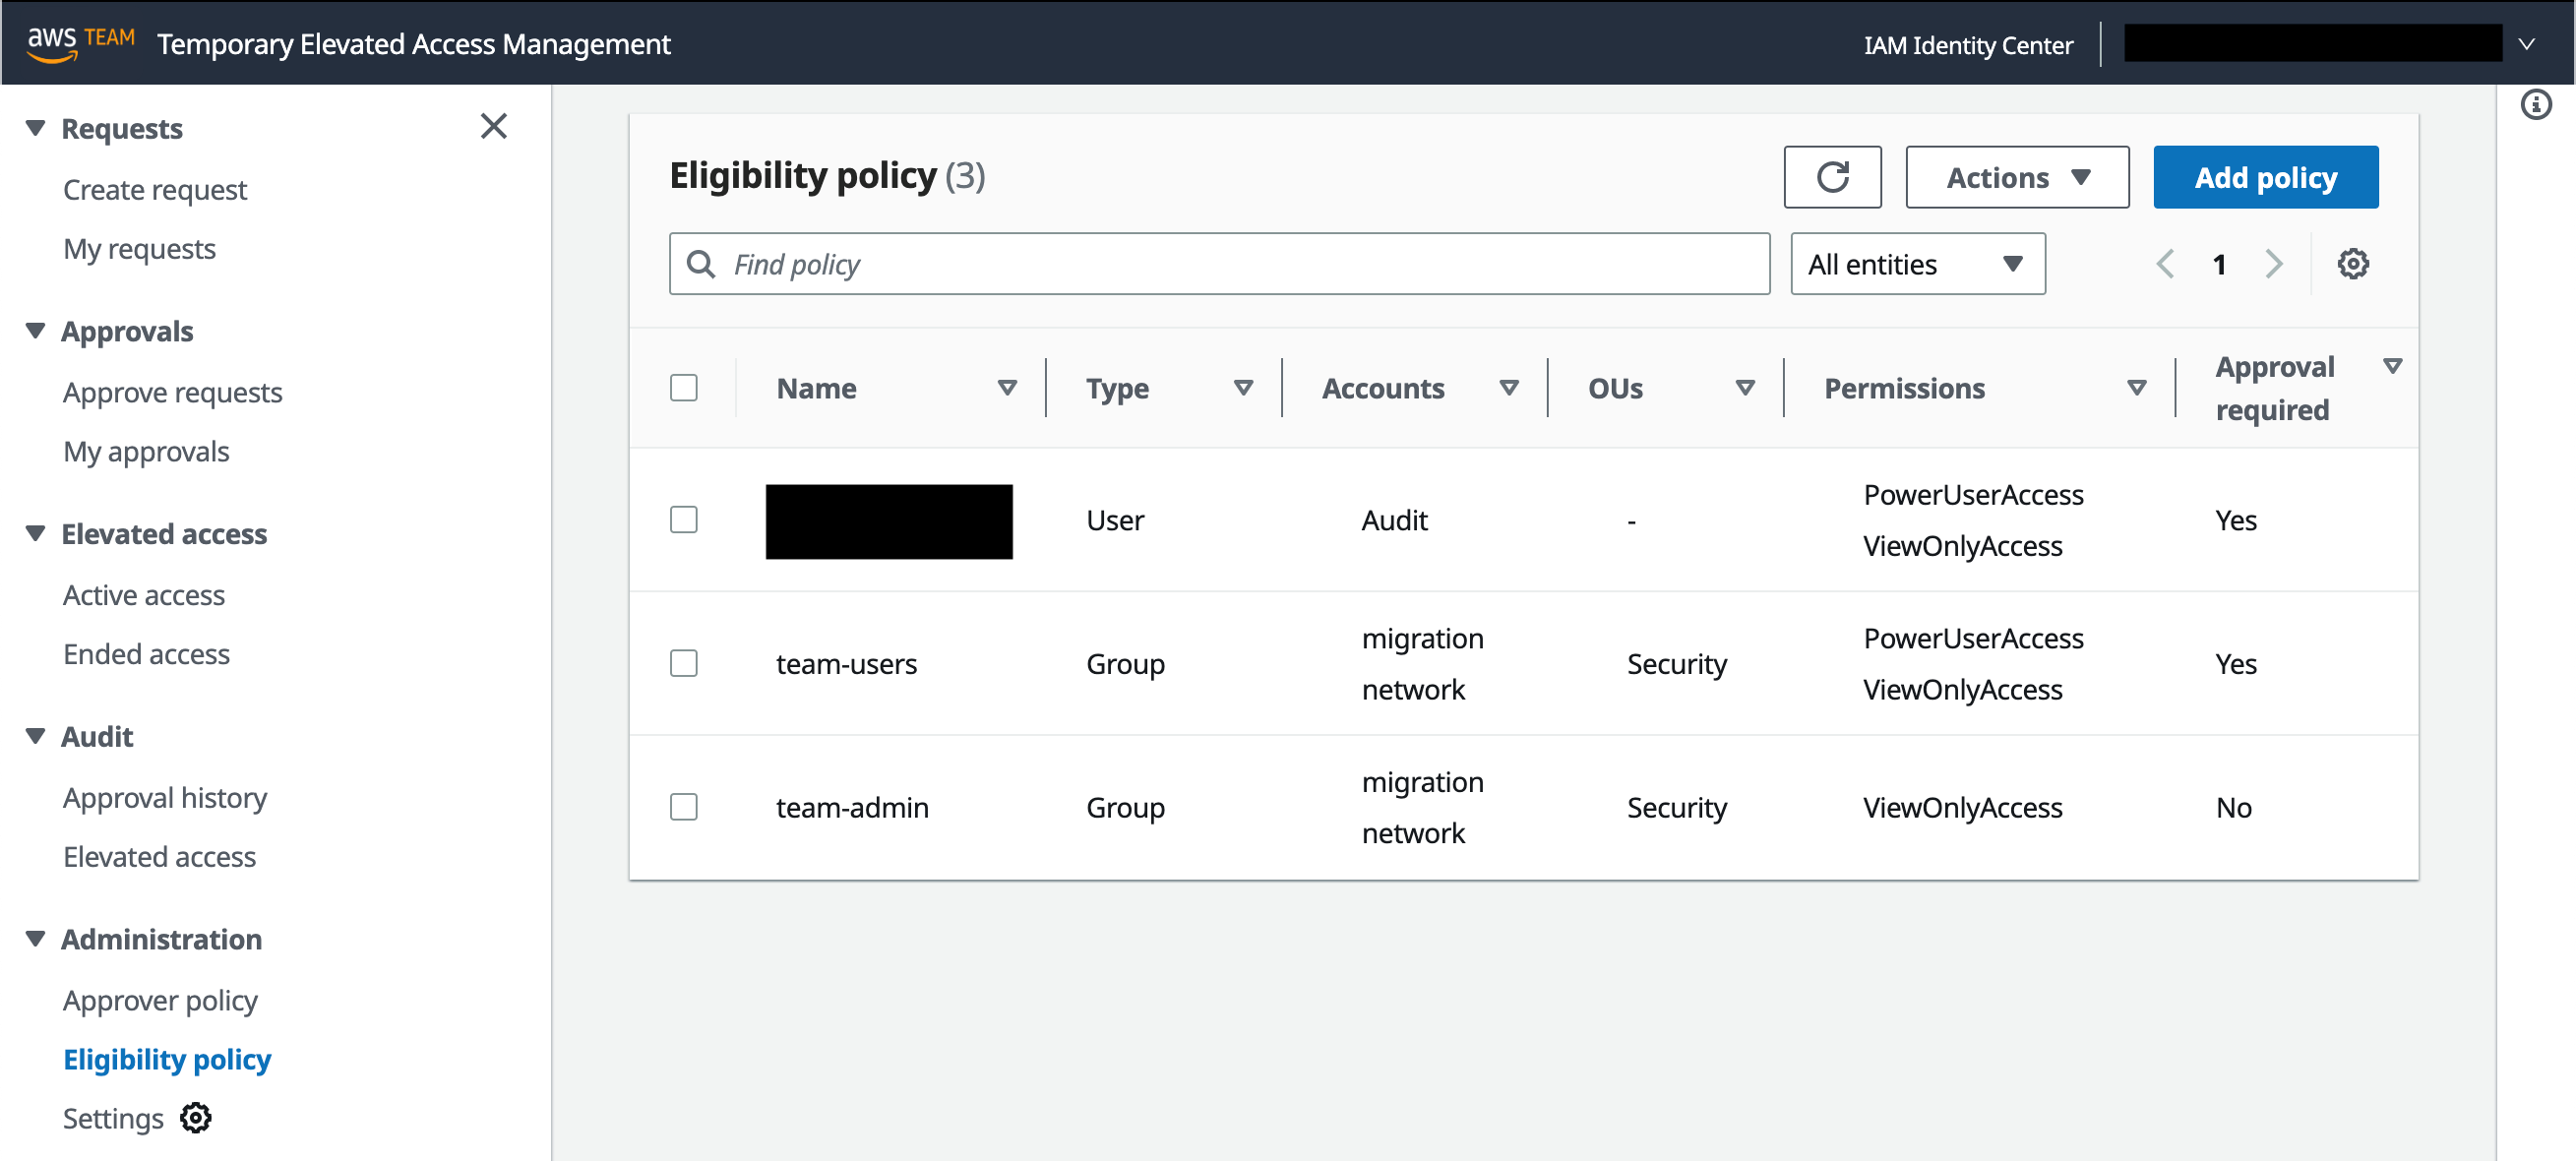Click the AWS TEAM logo
Screen dimensions: 2576x1161
coord(80,42)
